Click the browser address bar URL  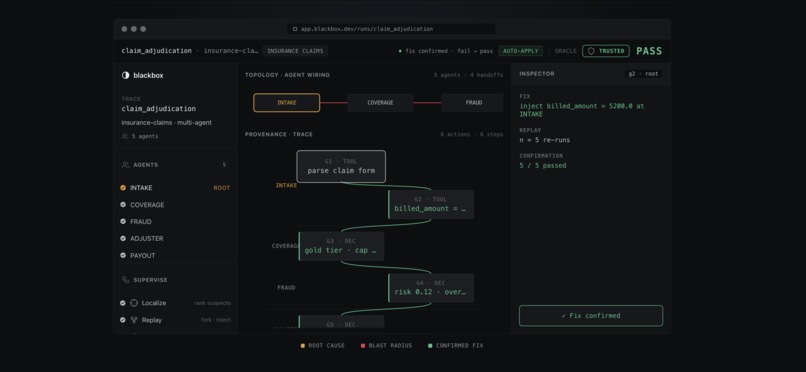(391, 29)
